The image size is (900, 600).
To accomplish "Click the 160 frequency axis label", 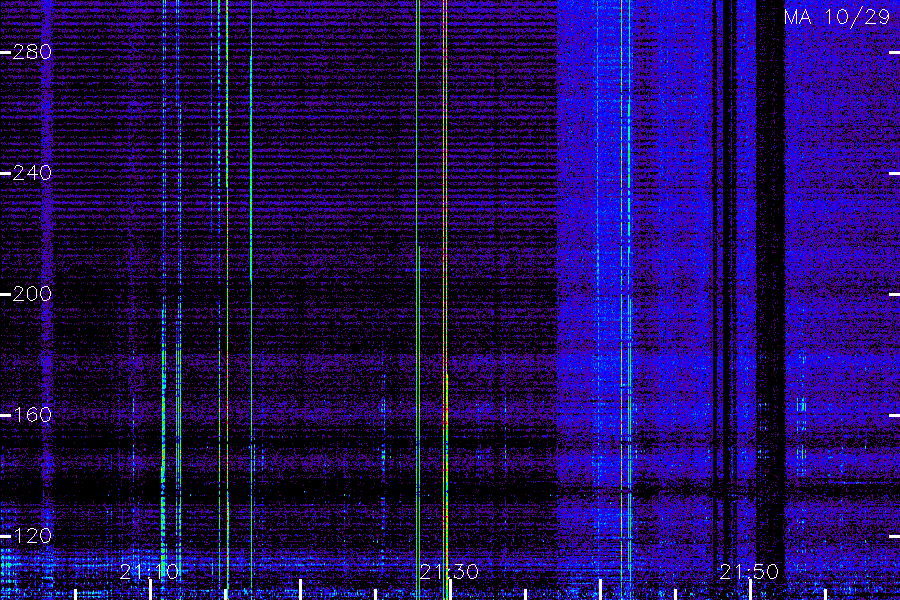I will pos(32,415).
